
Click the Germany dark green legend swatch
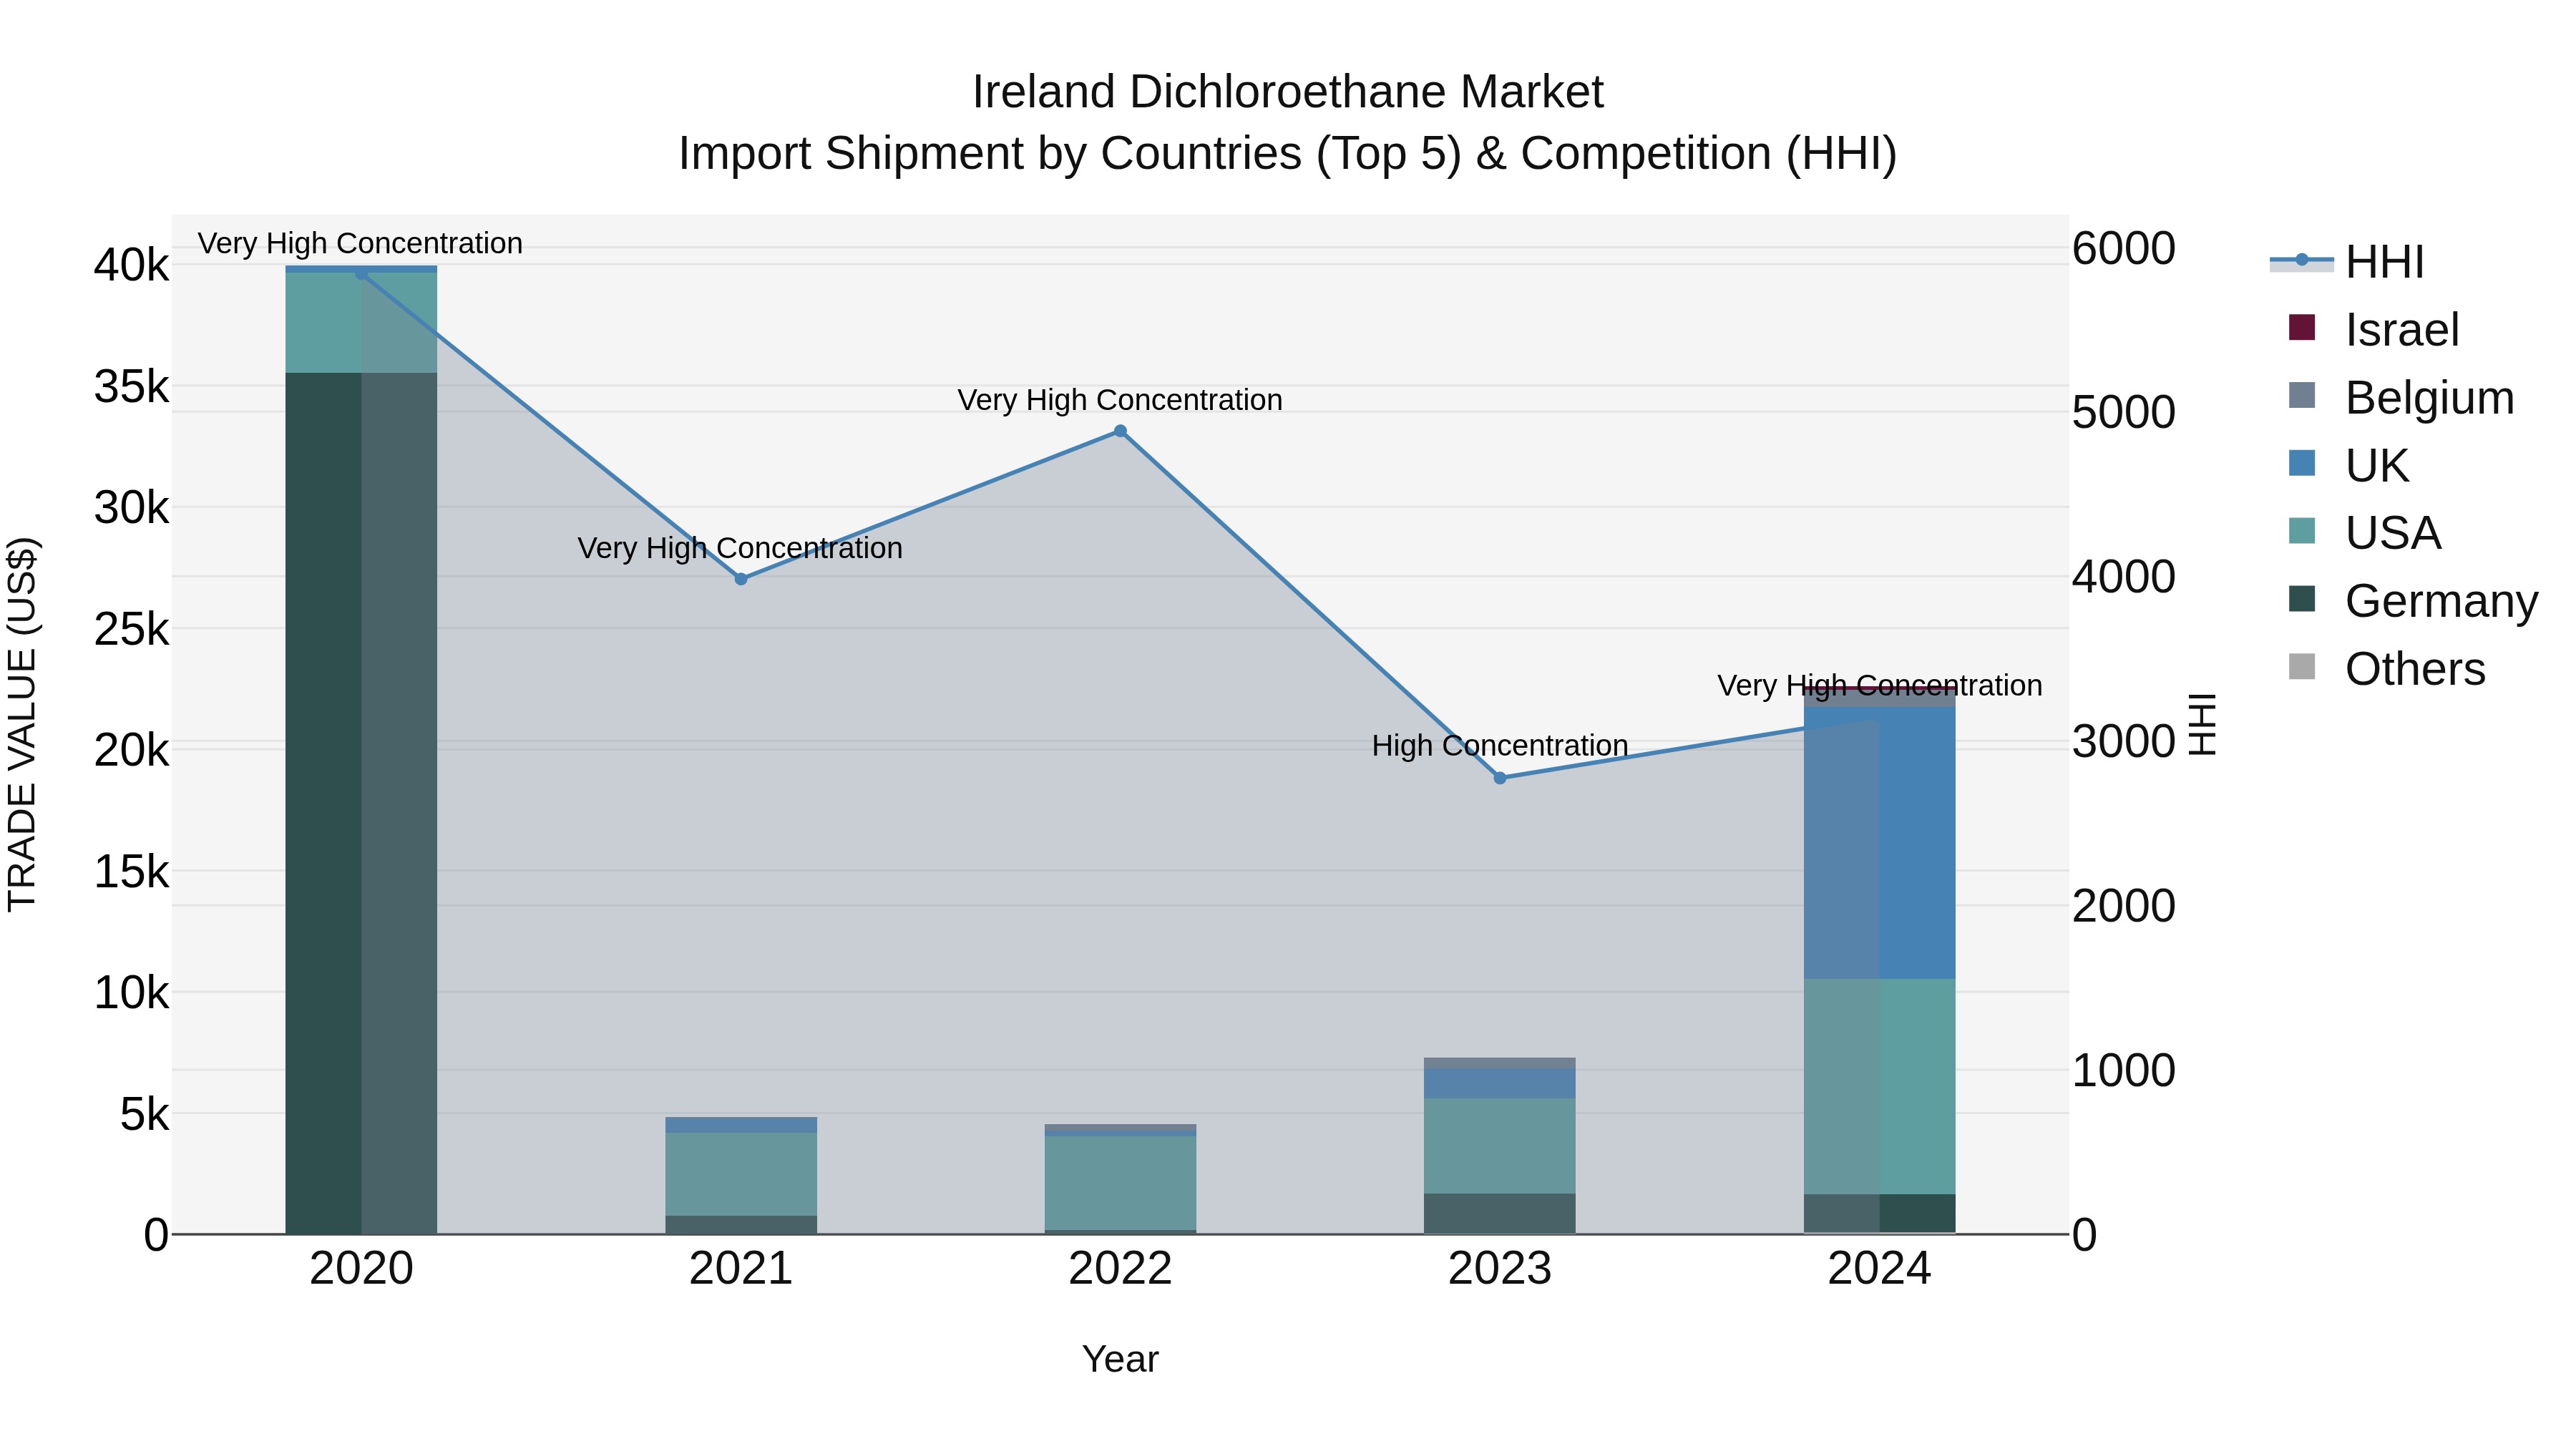click(x=2302, y=598)
